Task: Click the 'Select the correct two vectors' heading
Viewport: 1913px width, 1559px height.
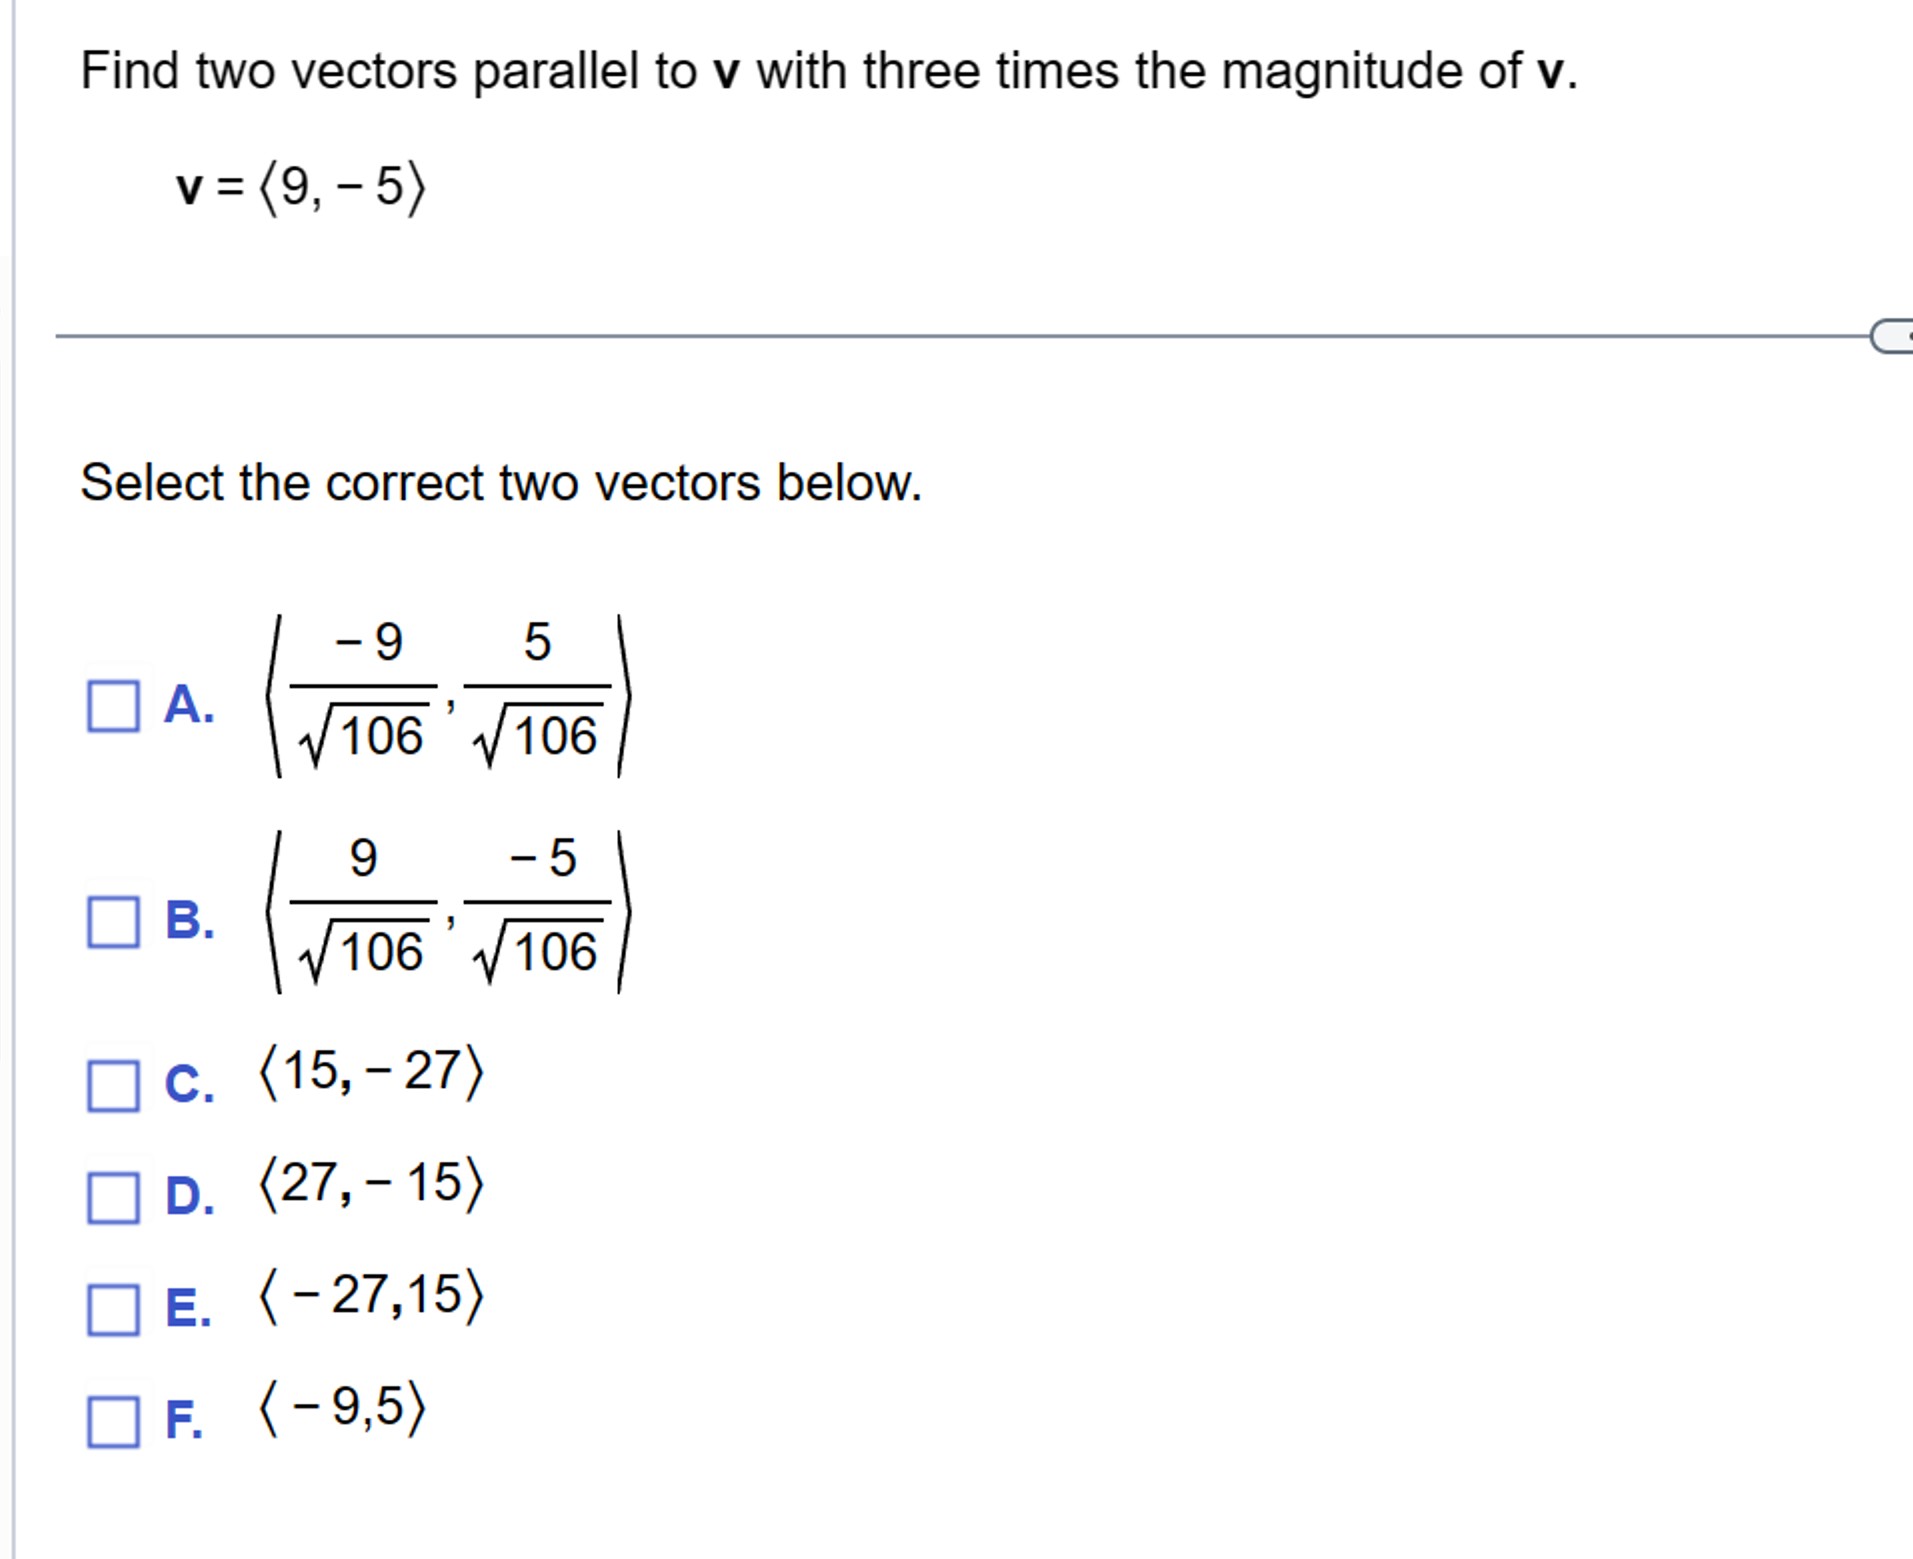Action: (x=500, y=482)
